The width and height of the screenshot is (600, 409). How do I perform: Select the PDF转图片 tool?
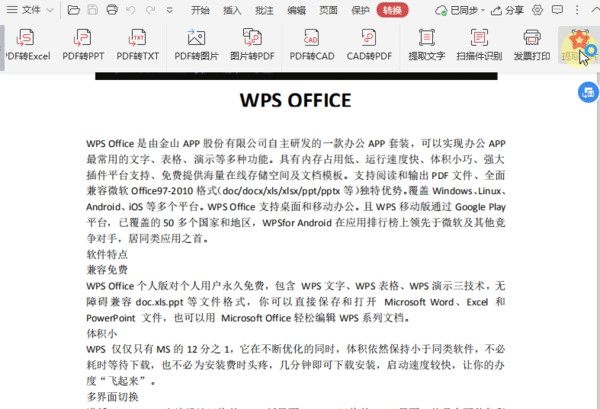196,45
